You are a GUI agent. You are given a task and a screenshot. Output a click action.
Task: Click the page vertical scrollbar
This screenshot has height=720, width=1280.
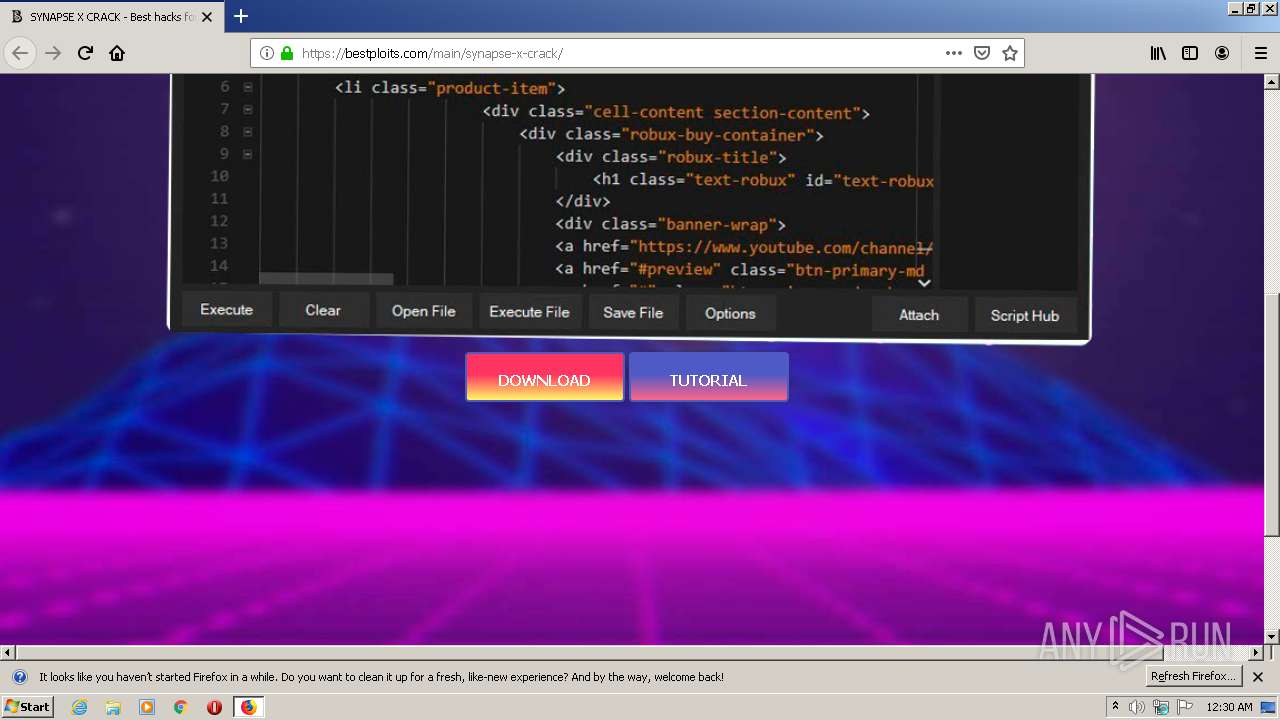tap(1272, 413)
